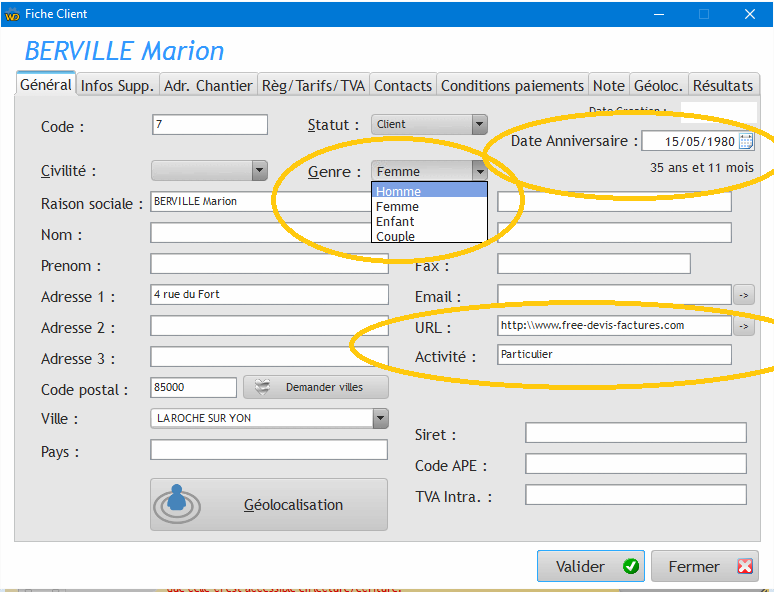Click the Prenom input field
Image resolution: width=774 pixels, height=592 pixels.
coord(270,264)
